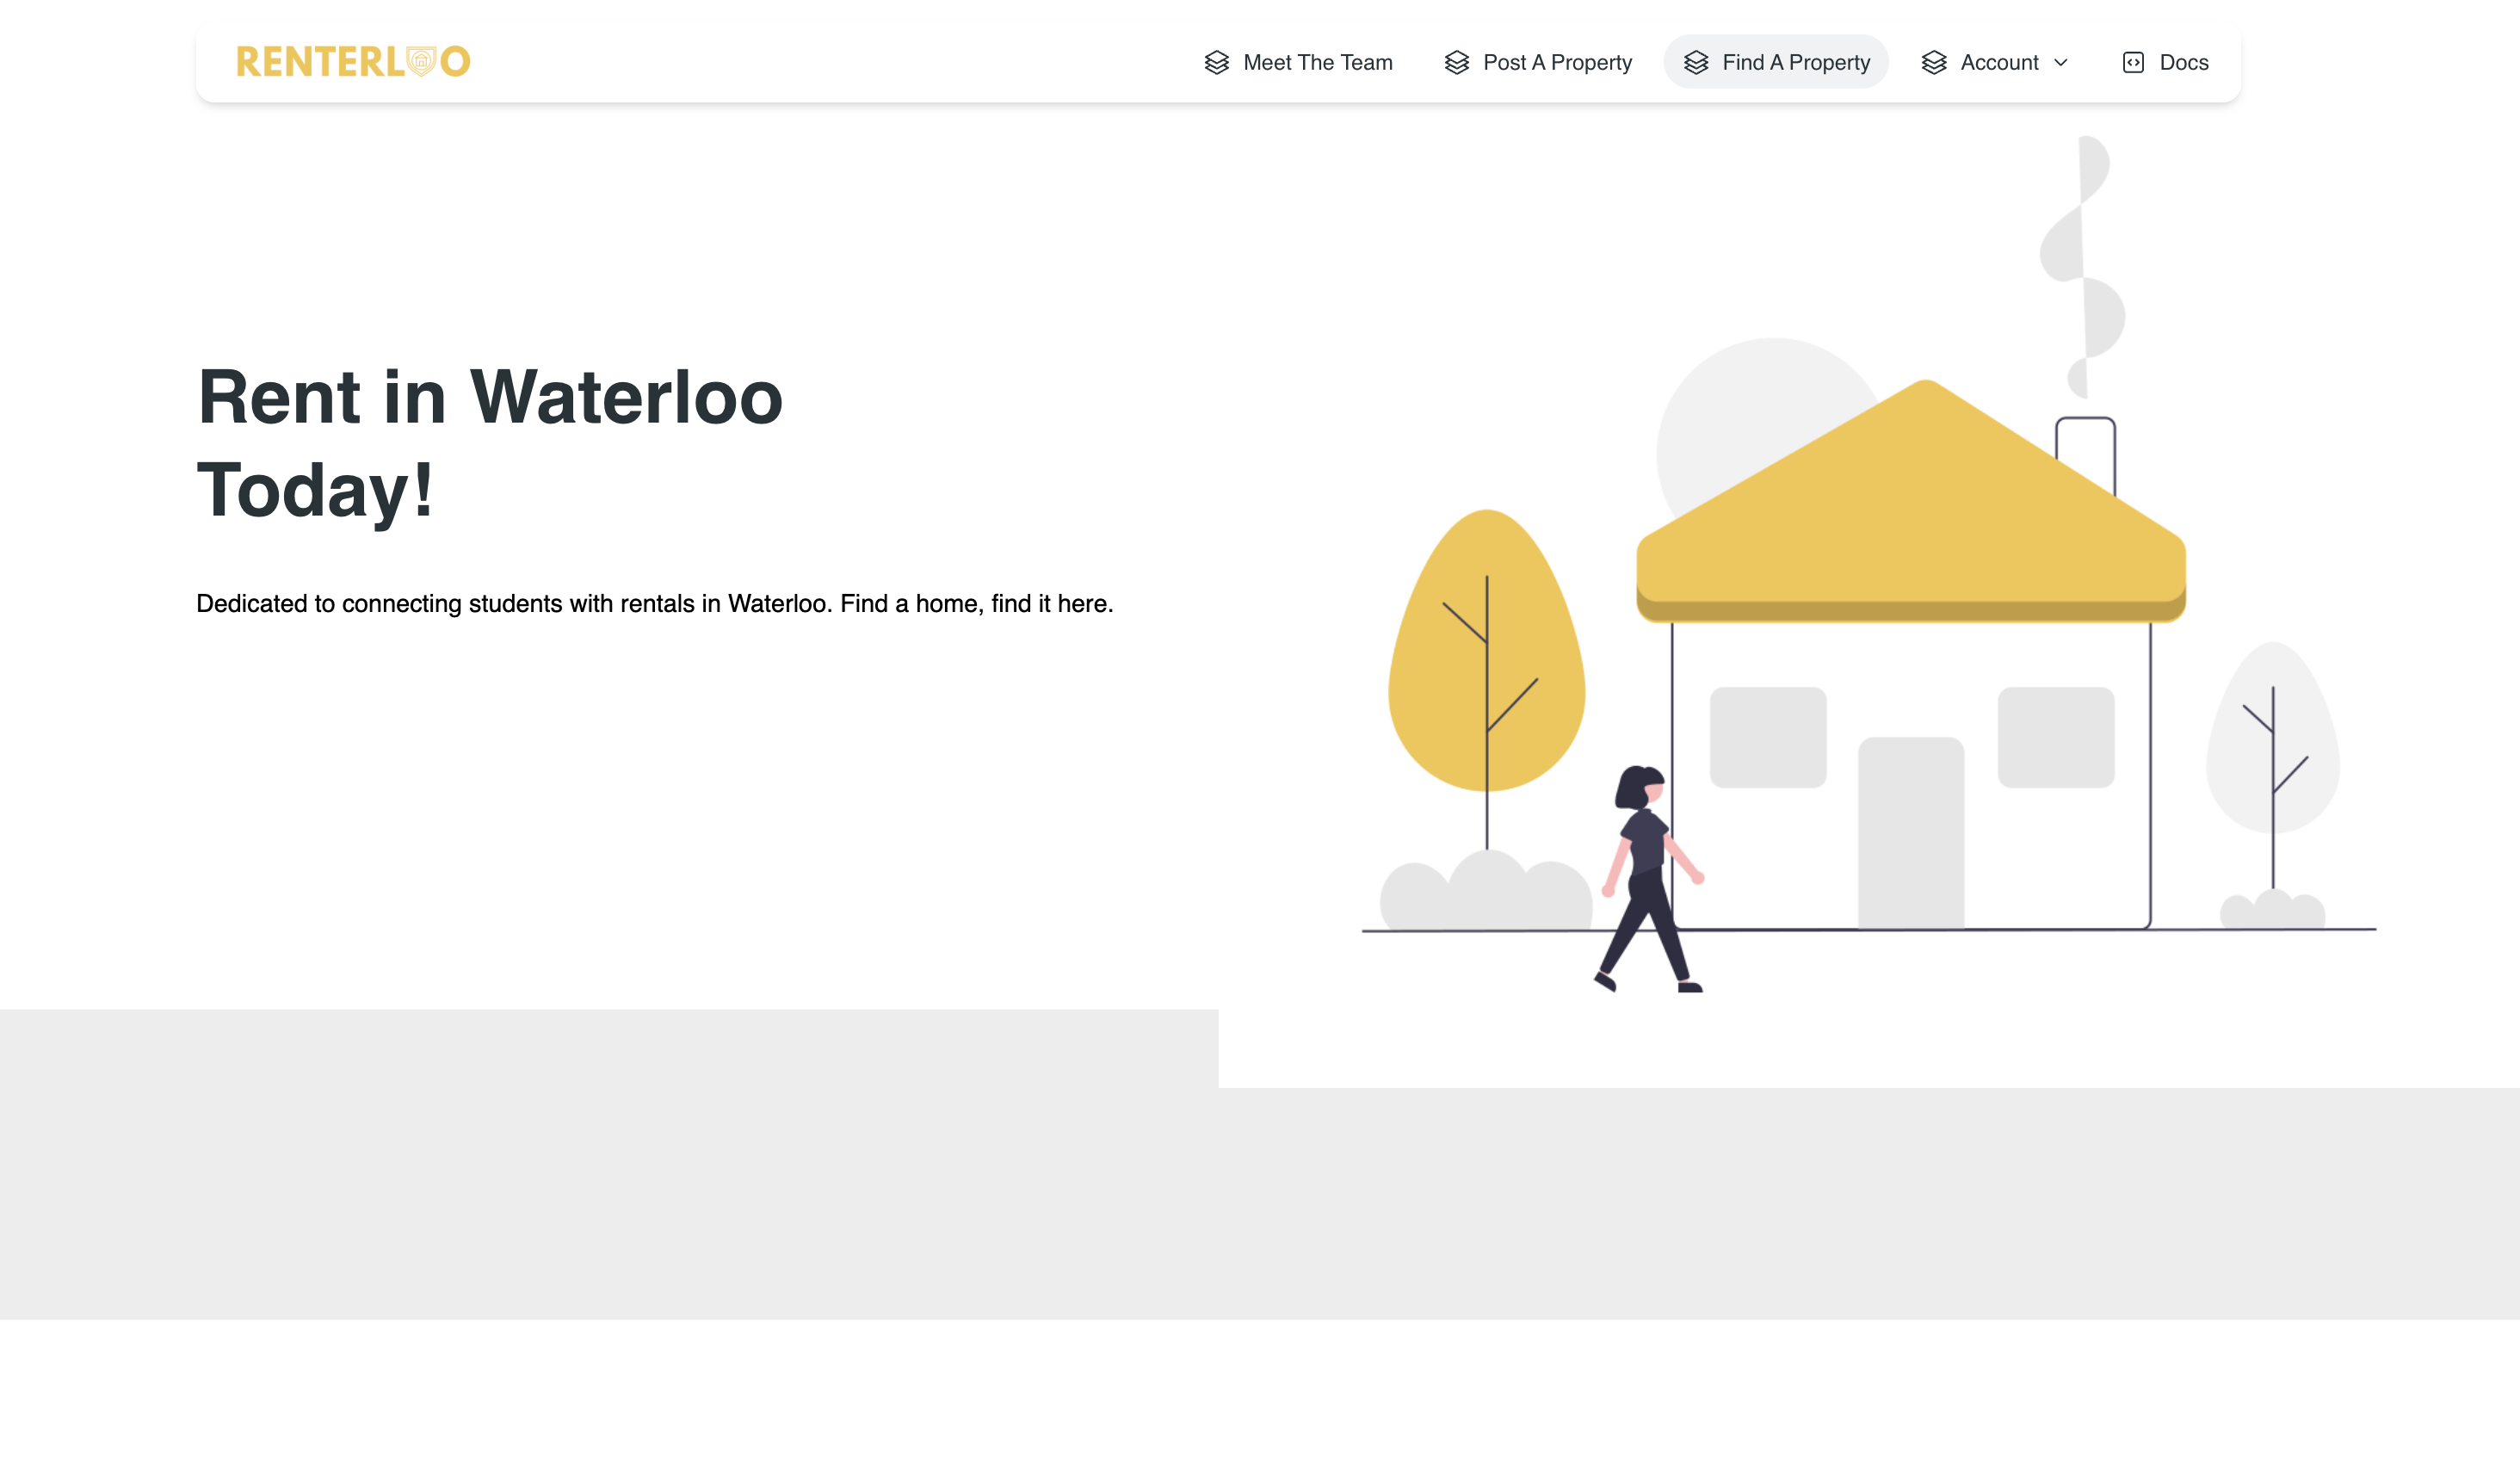Open the Docs link
Viewport: 2520px width, 1477px height.
[2183, 62]
